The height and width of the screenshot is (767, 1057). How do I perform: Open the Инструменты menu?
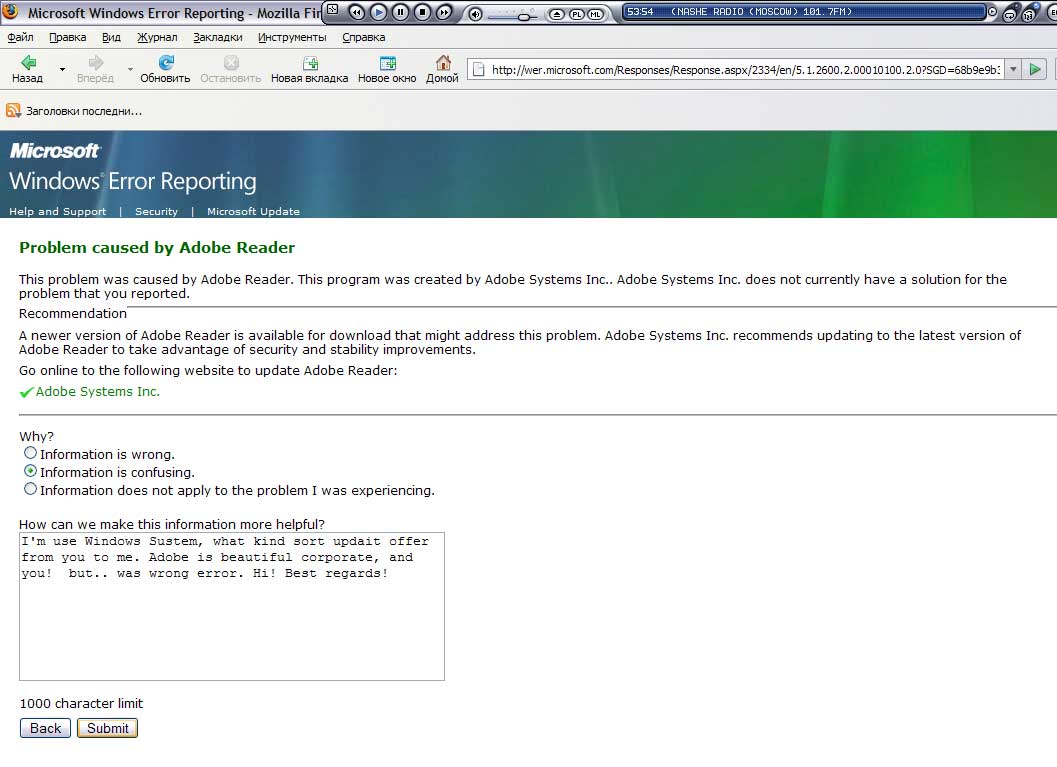pos(292,37)
